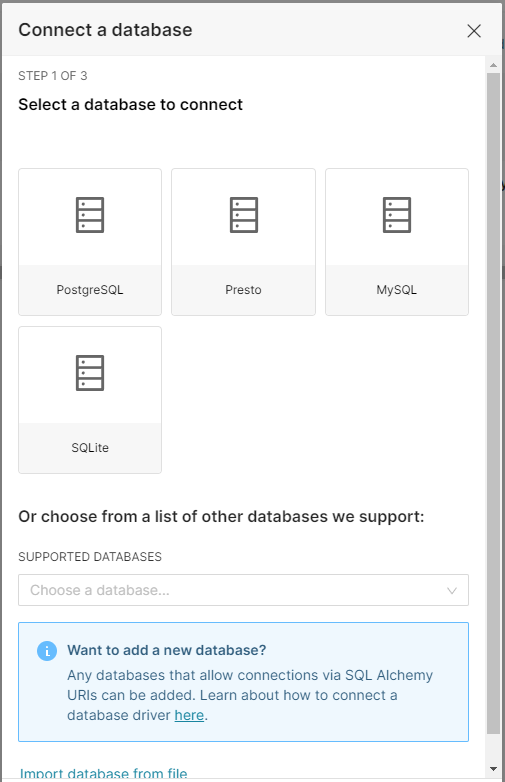
Task: Choose the Presto label card
Action: tap(243, 290)
